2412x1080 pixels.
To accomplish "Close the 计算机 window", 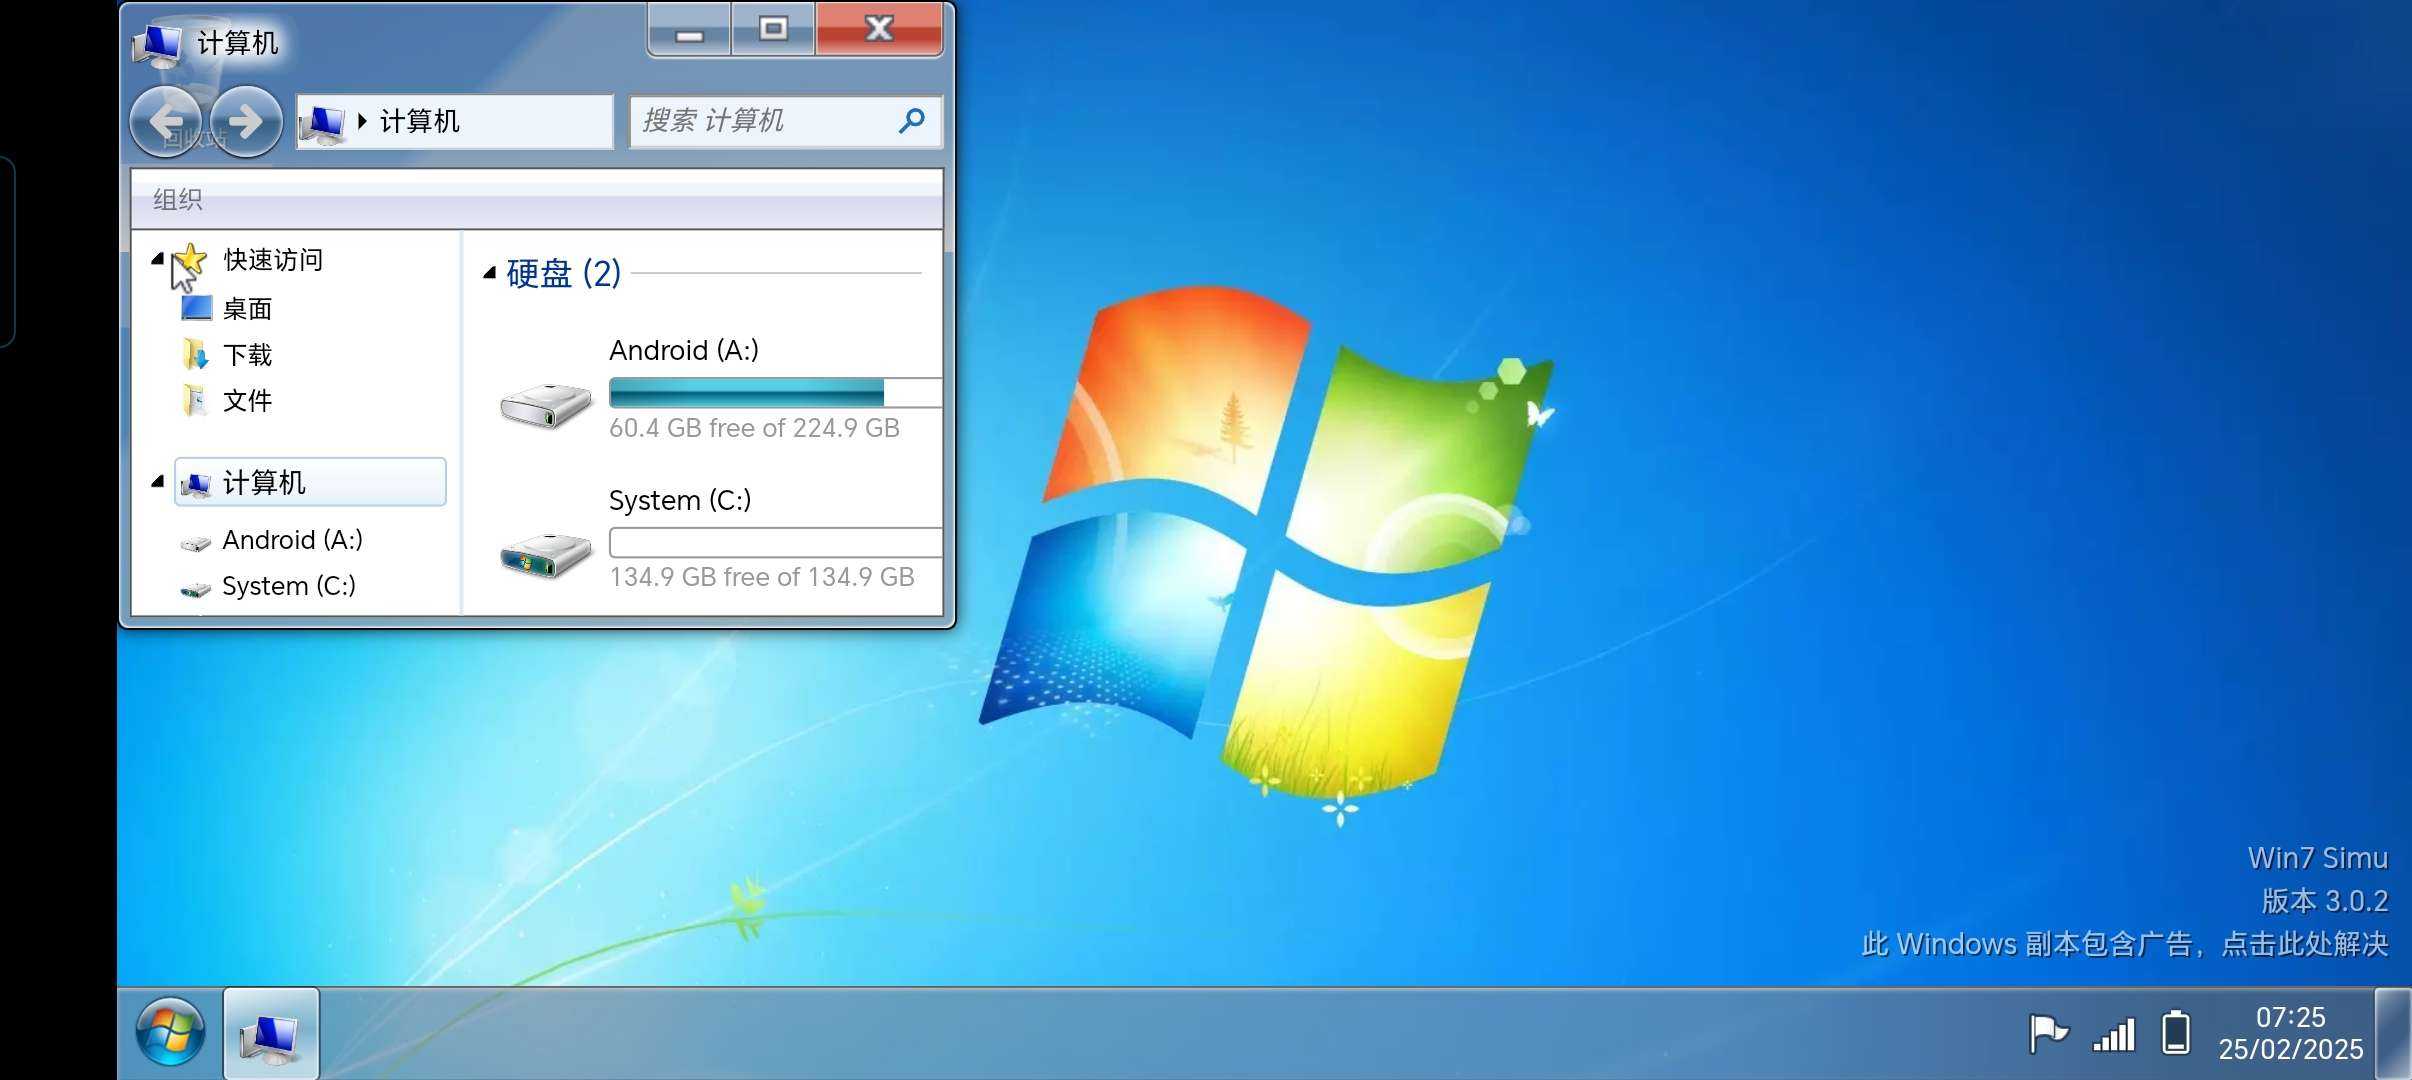I will [879, 30].
